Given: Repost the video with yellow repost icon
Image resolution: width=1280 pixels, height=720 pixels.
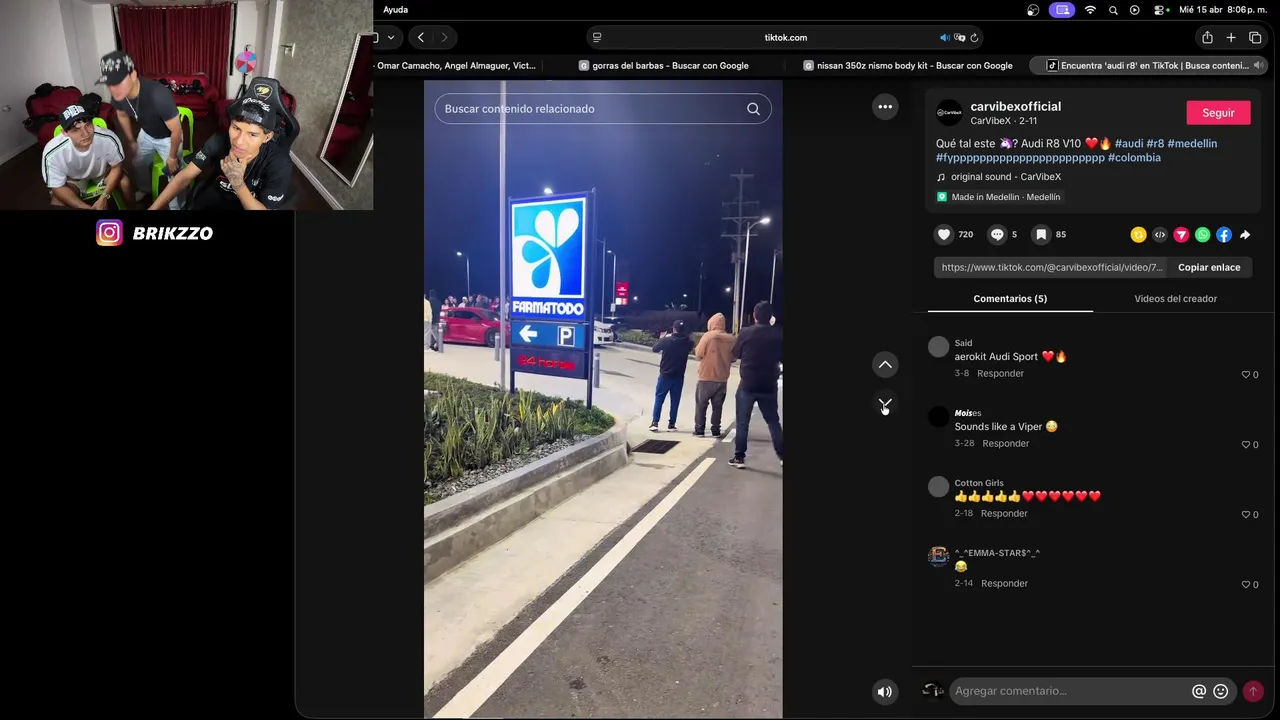Looking at the screenshot, I should coord(1138,235).
